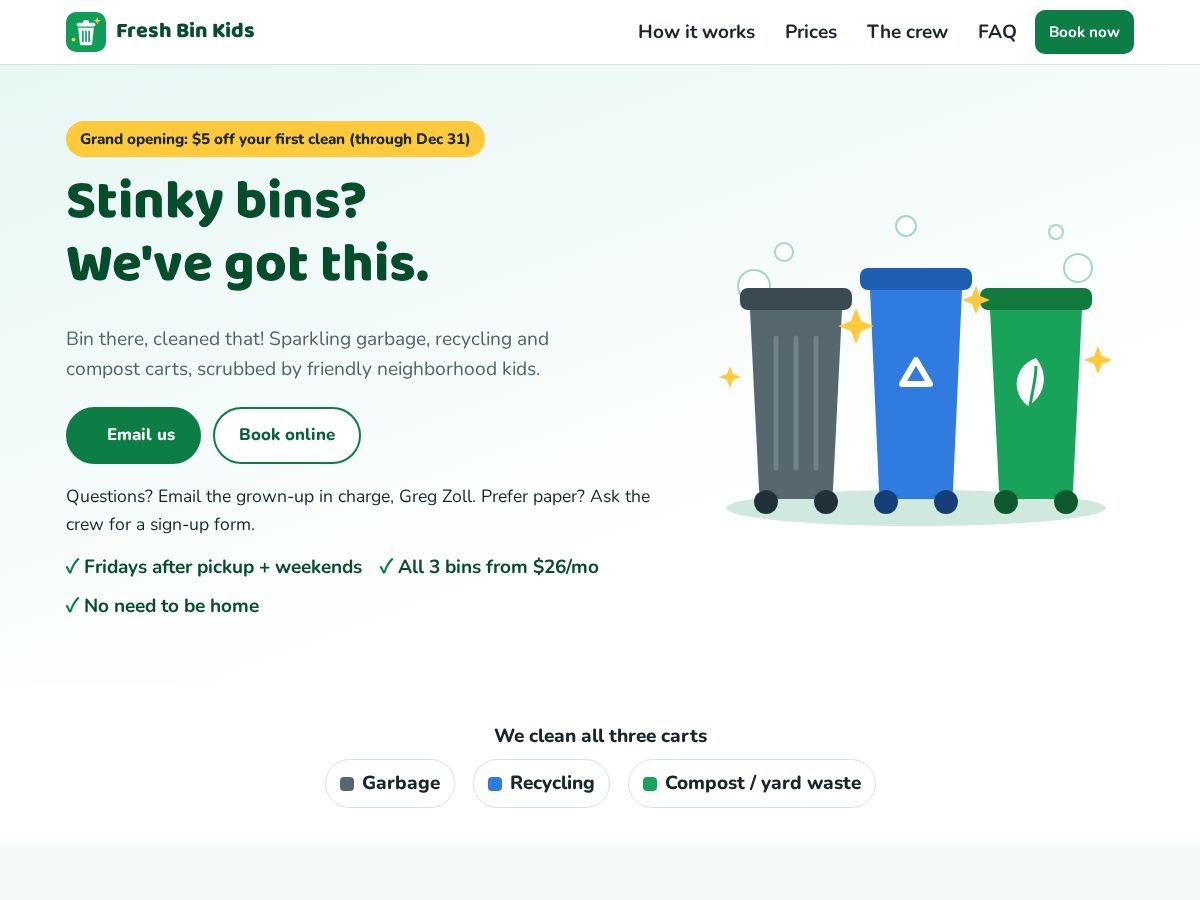Click checkmark next to All 3 bins
Screen dimensions: 1200x900
point(386,567)
